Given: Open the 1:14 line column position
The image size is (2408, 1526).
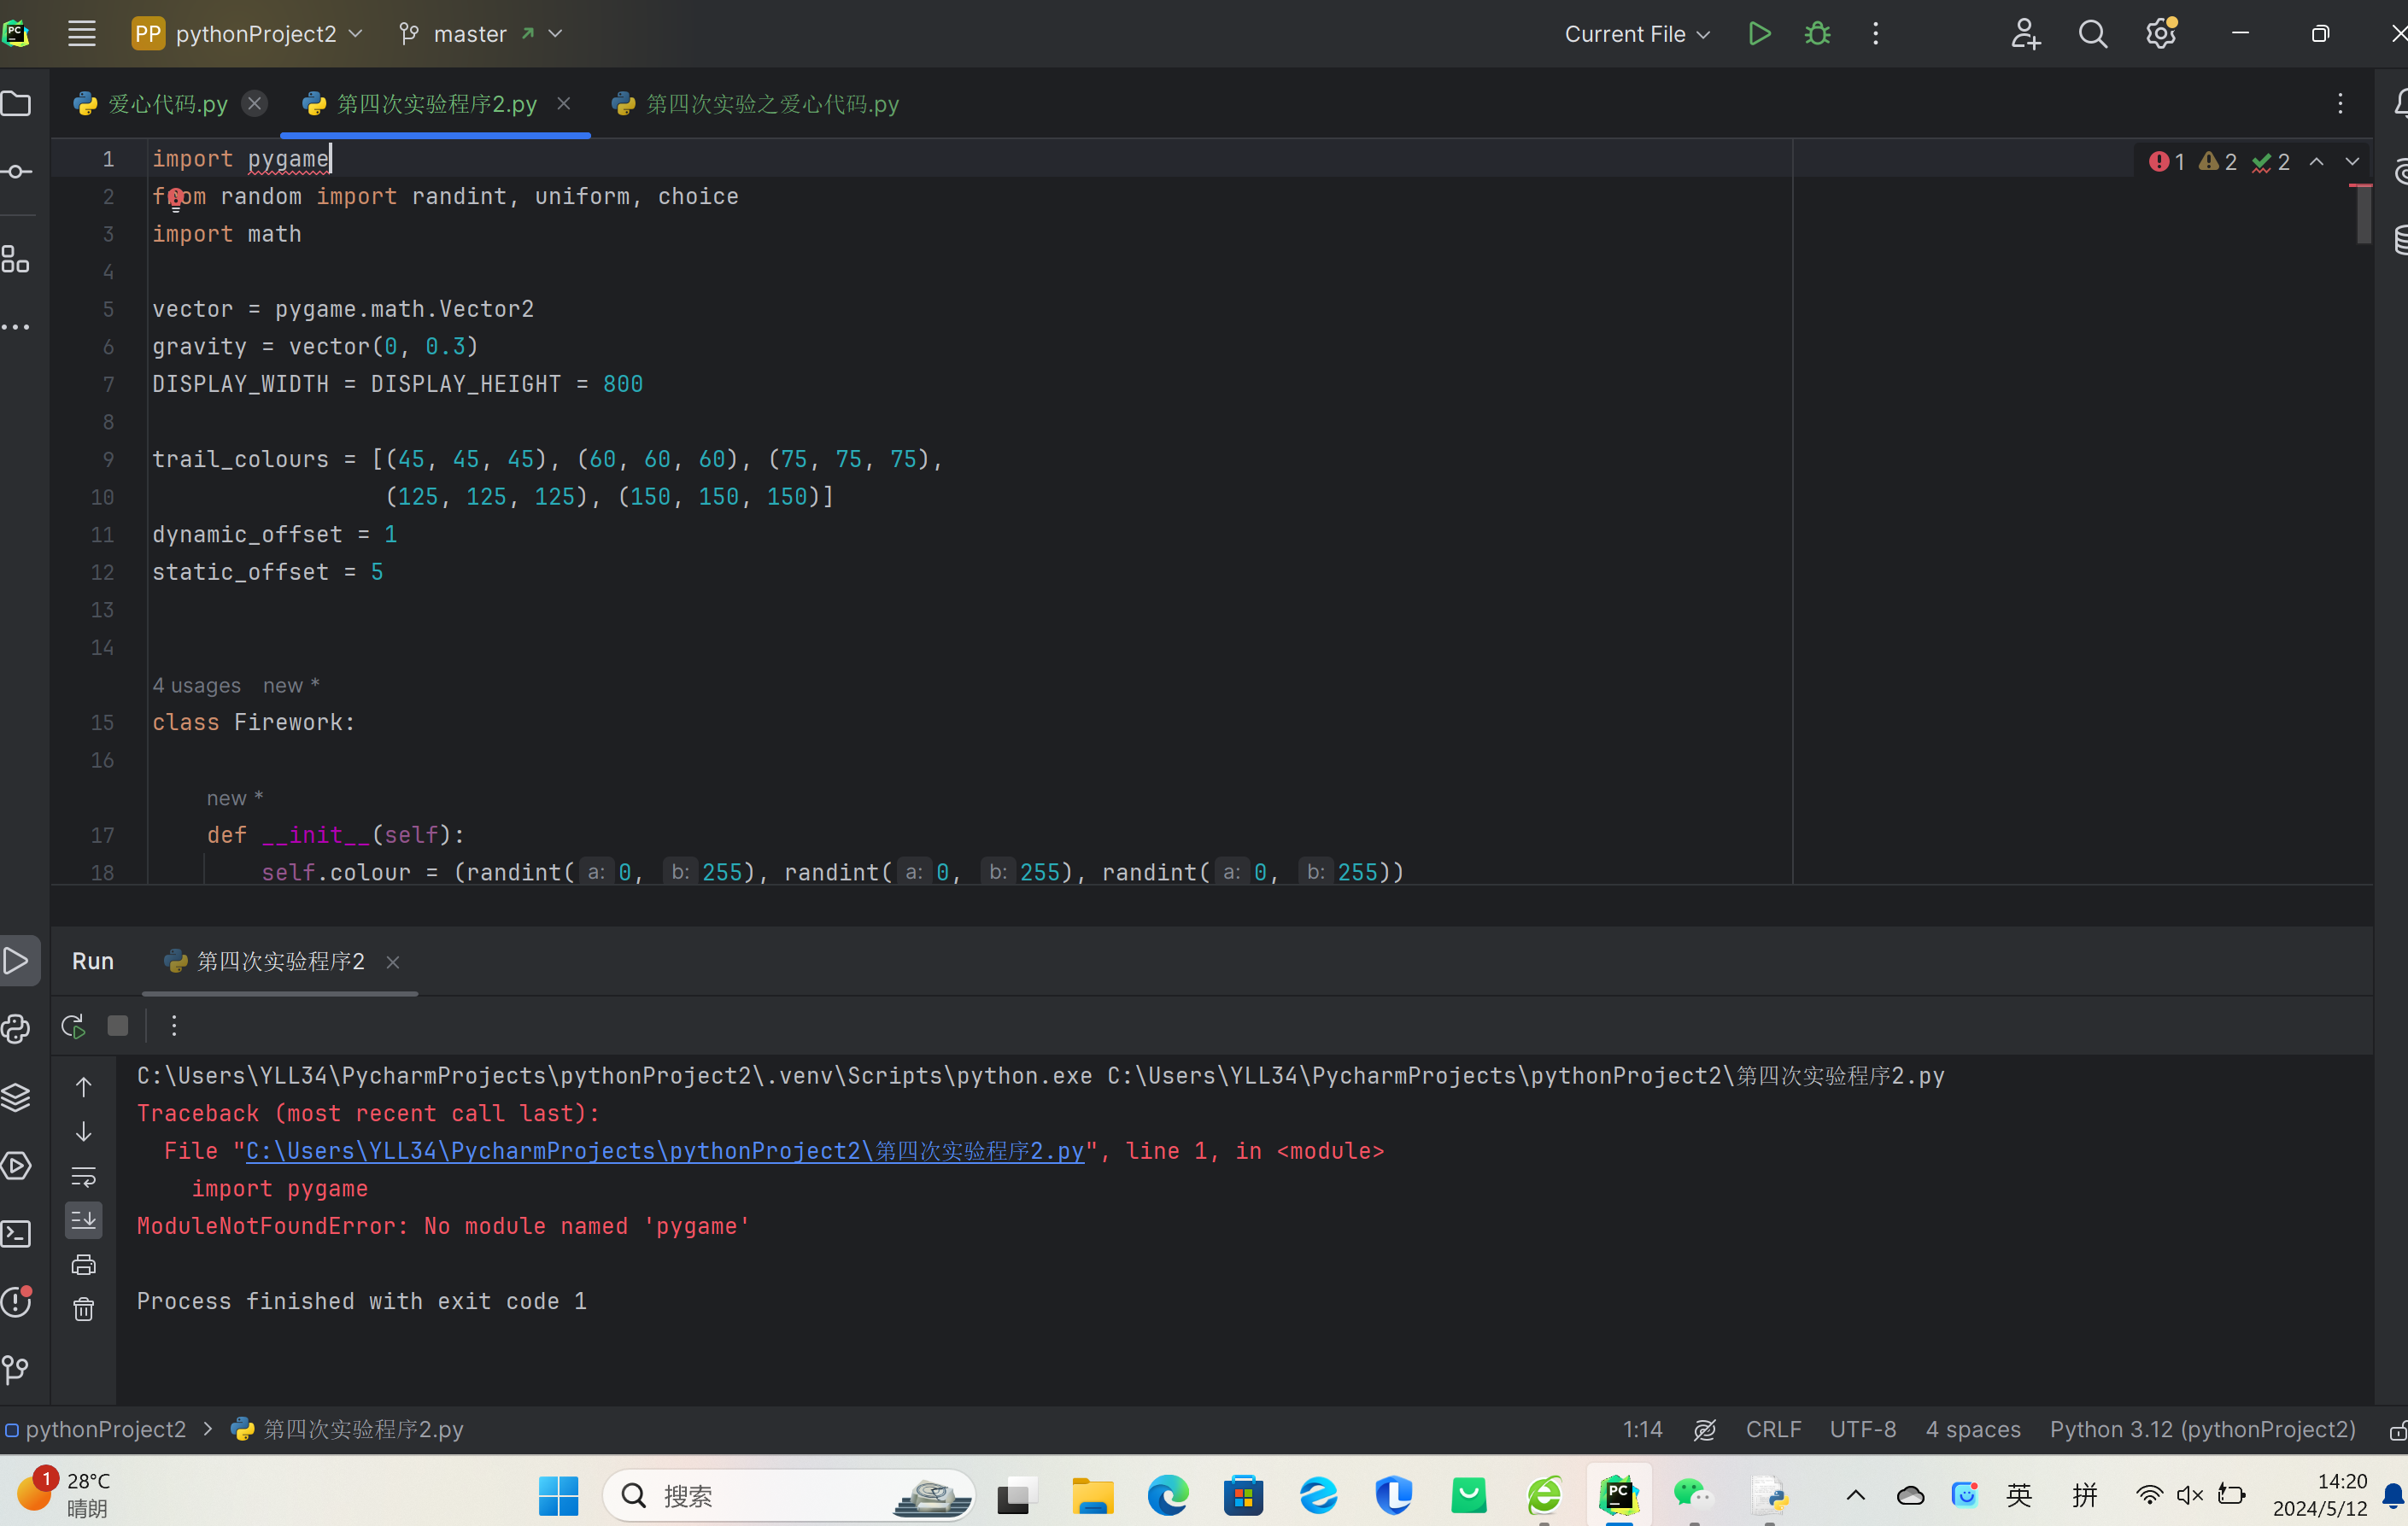Looking at the screenshot, I should 1642,1430.
